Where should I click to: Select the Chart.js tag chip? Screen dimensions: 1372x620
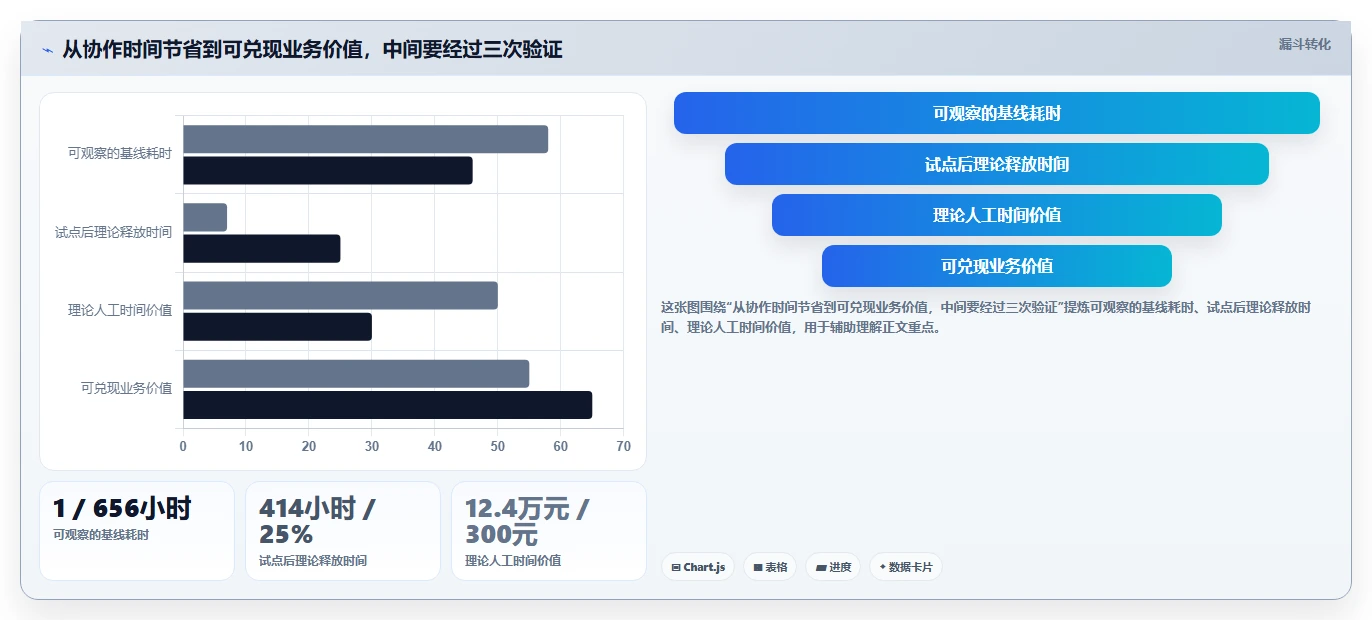(698, 567)
